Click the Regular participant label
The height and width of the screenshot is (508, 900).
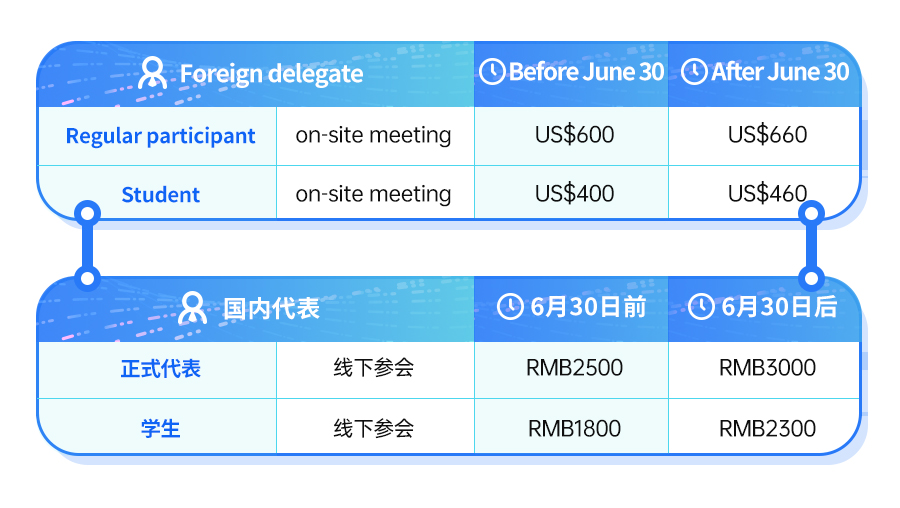click(x=160, y=137)
